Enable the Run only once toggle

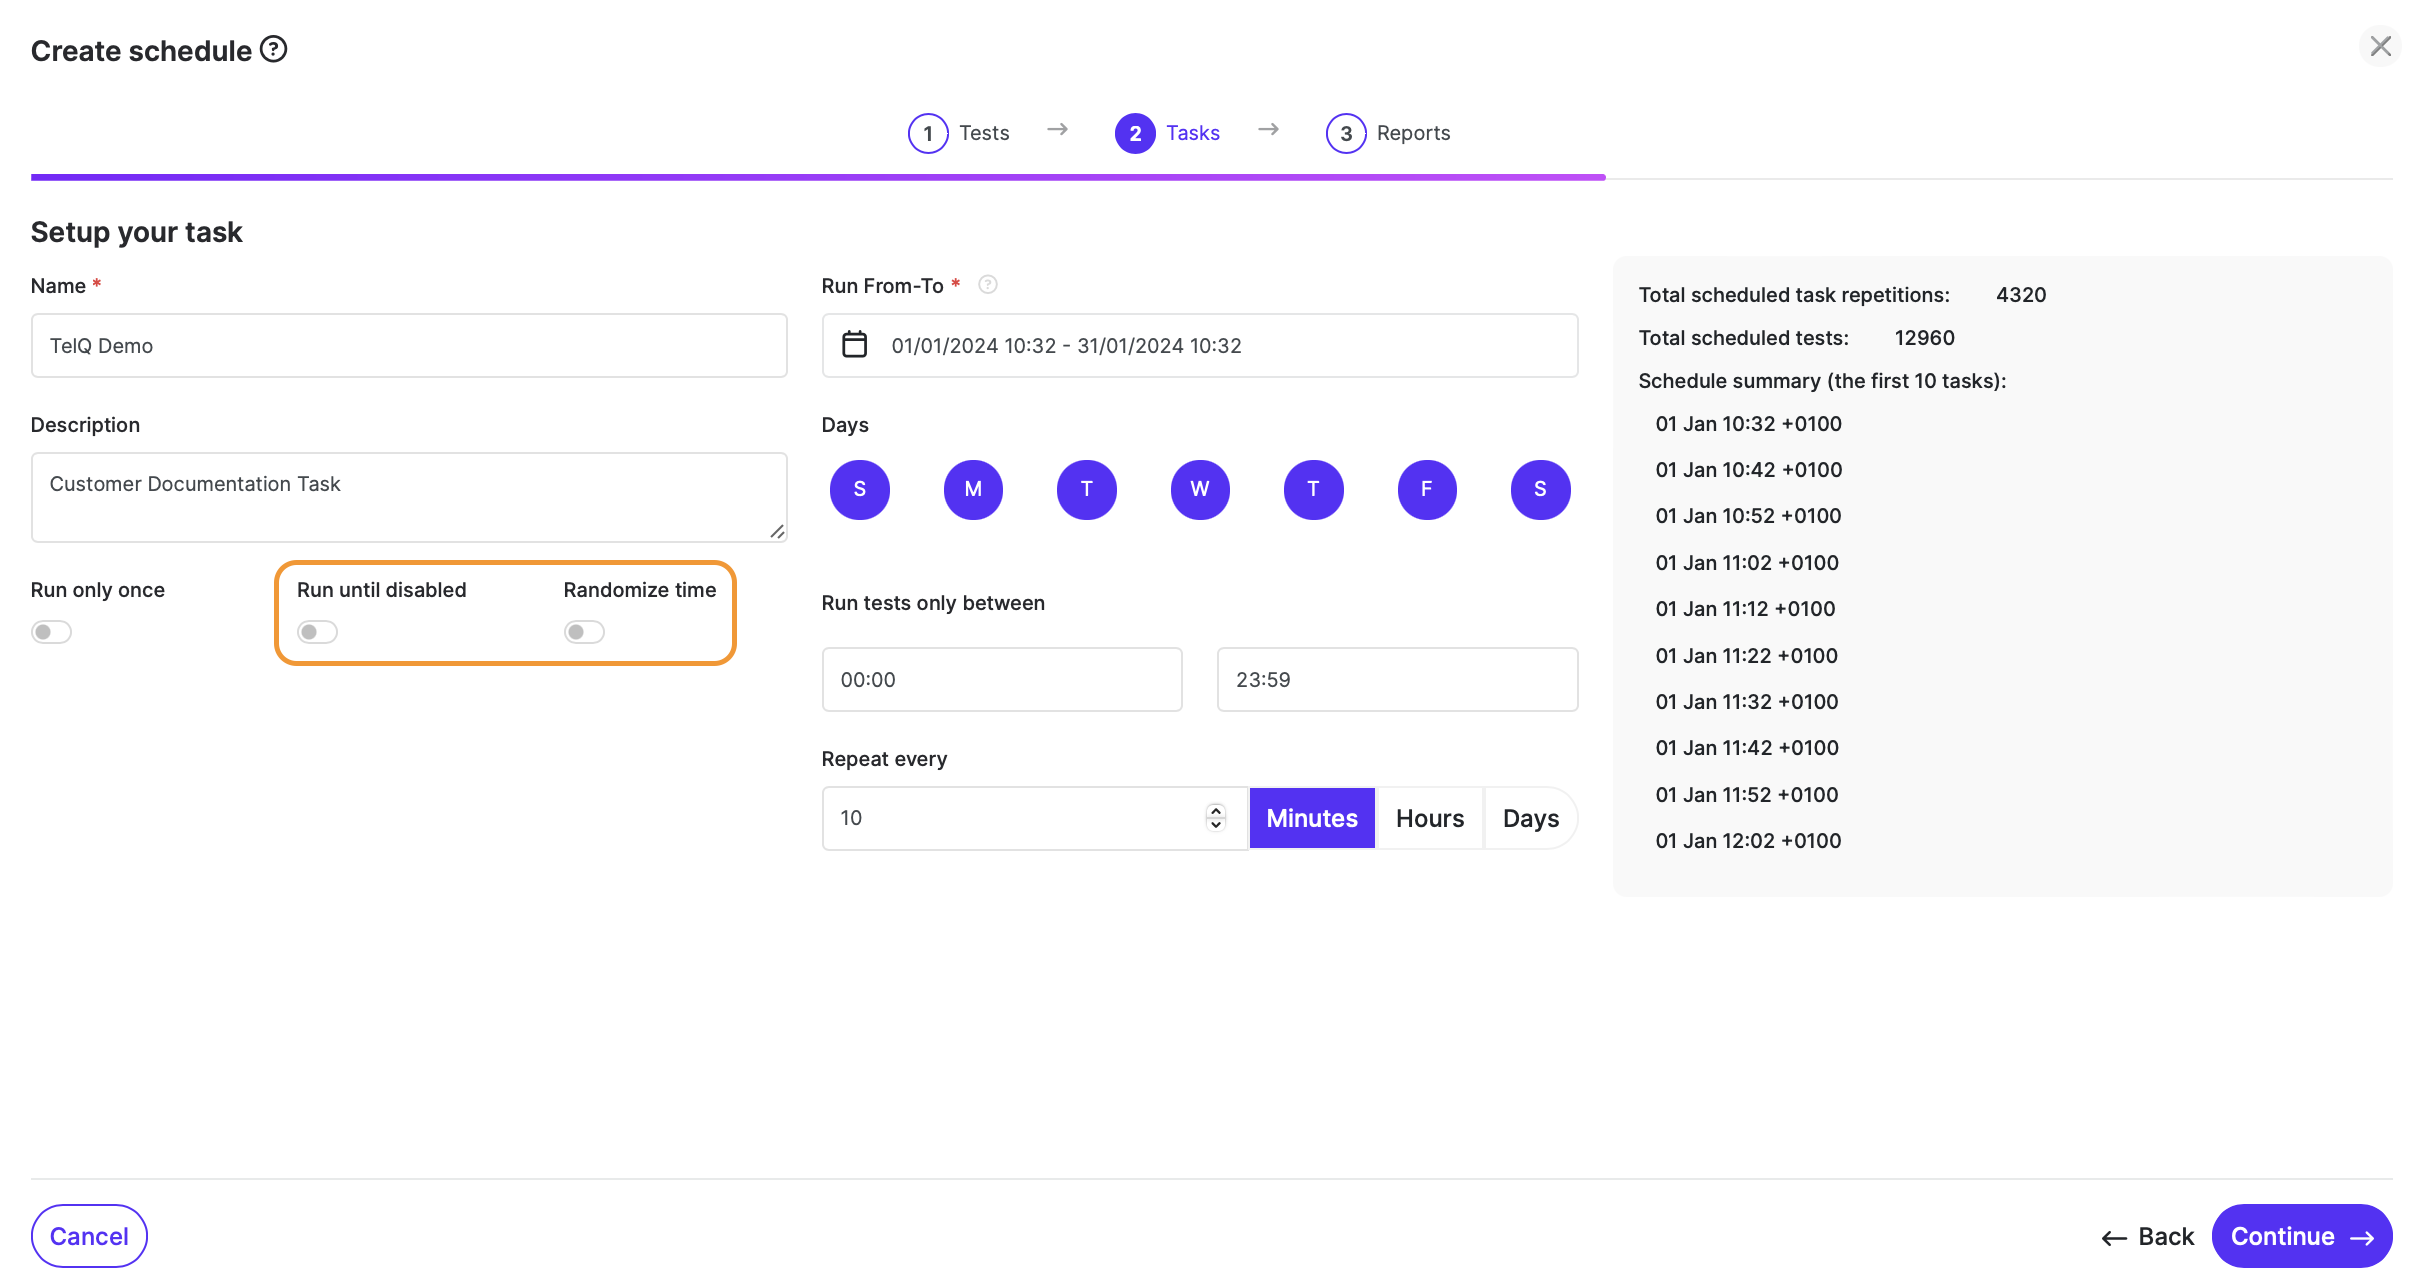pyautogui.click(x=51, y=632)
